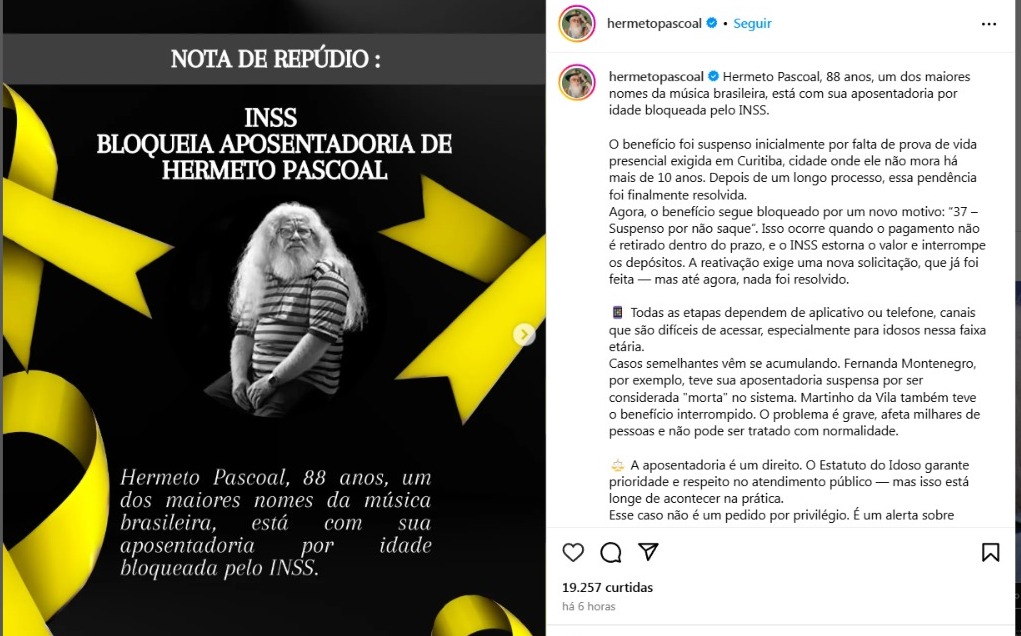The width and height of the screenshot is (1021, 636).
Task: Save the post with the bookmark icon
Action: [x=990, y=552]
